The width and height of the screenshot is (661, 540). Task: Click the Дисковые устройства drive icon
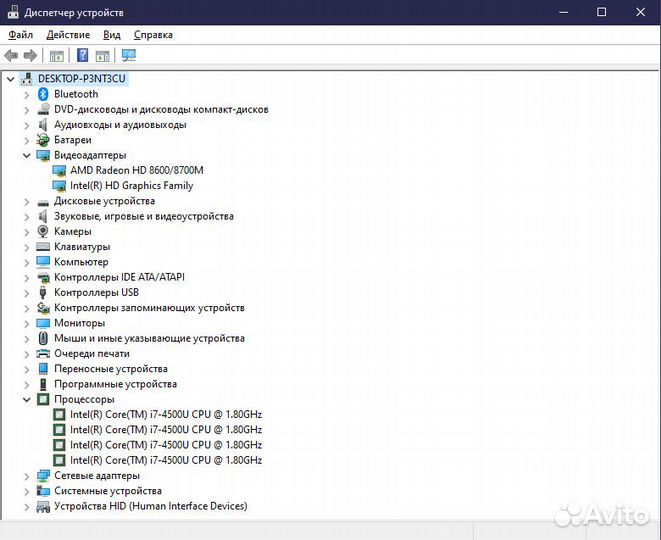pyautogui.click(x=43, y=201)
